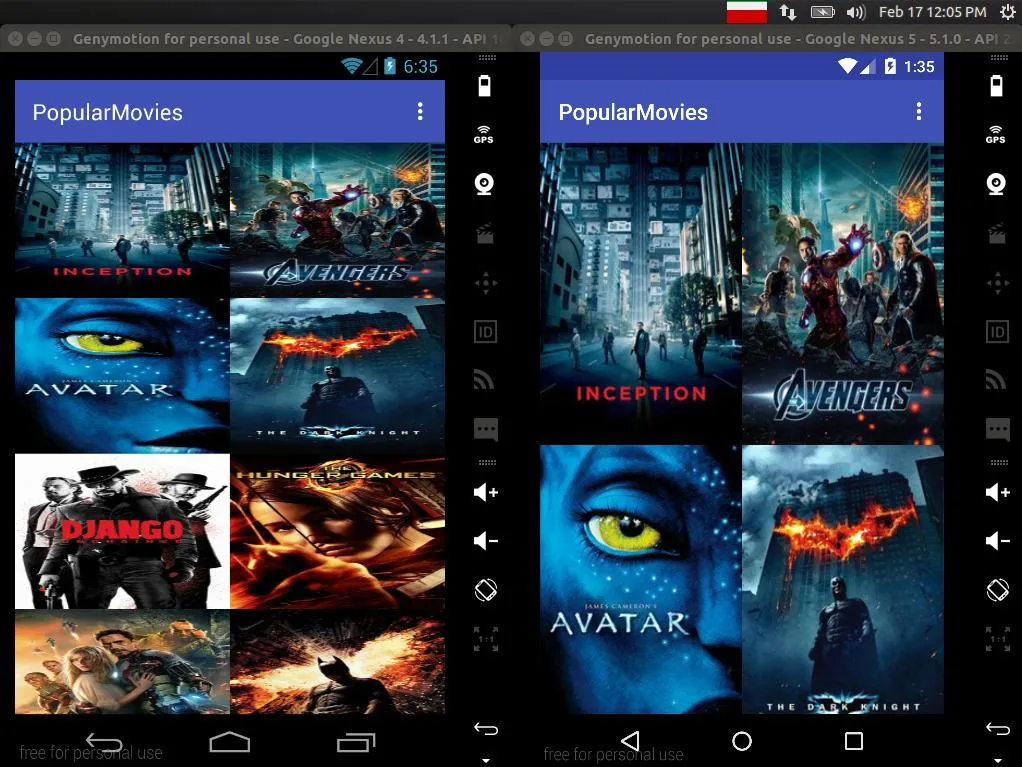Tap Android home button on Nexus 4
Viewport: 1022px width, 767px height.
click(229, 742)
